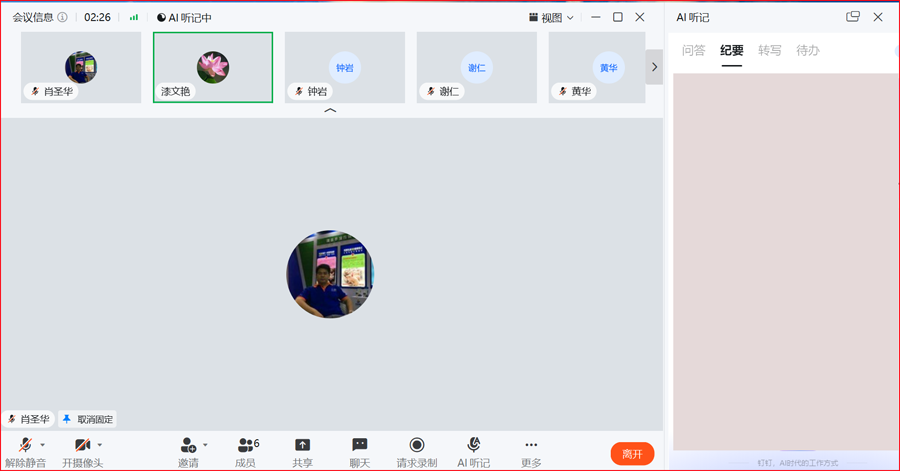Open the 视图 layout dropdown
The height and width of the screenshot is (471, 900).
click(551, 18)
